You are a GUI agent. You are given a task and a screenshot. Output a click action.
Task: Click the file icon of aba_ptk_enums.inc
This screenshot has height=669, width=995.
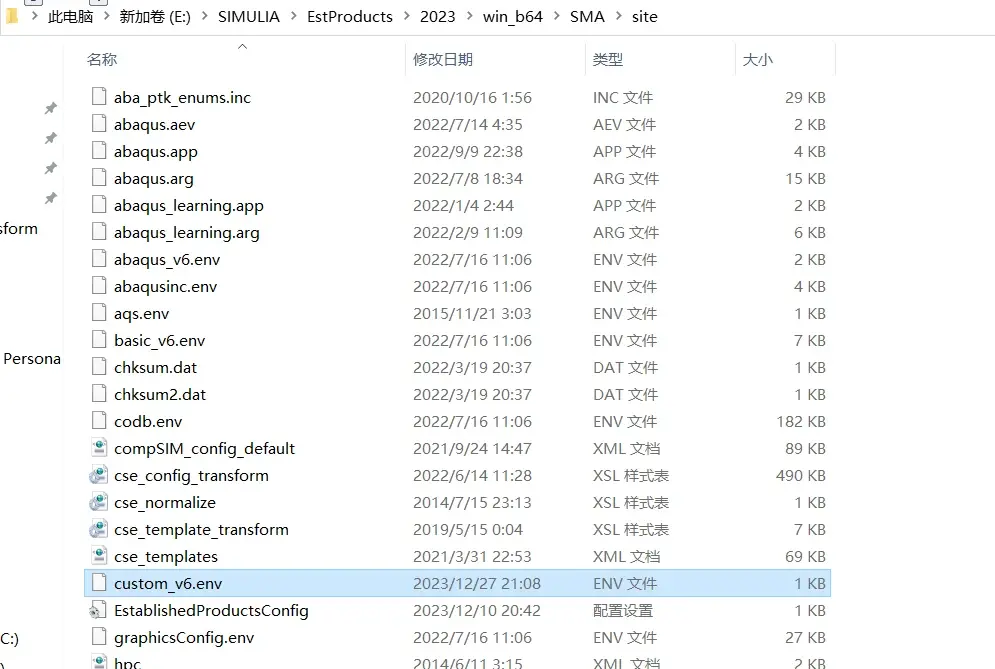tap(99, 96)
